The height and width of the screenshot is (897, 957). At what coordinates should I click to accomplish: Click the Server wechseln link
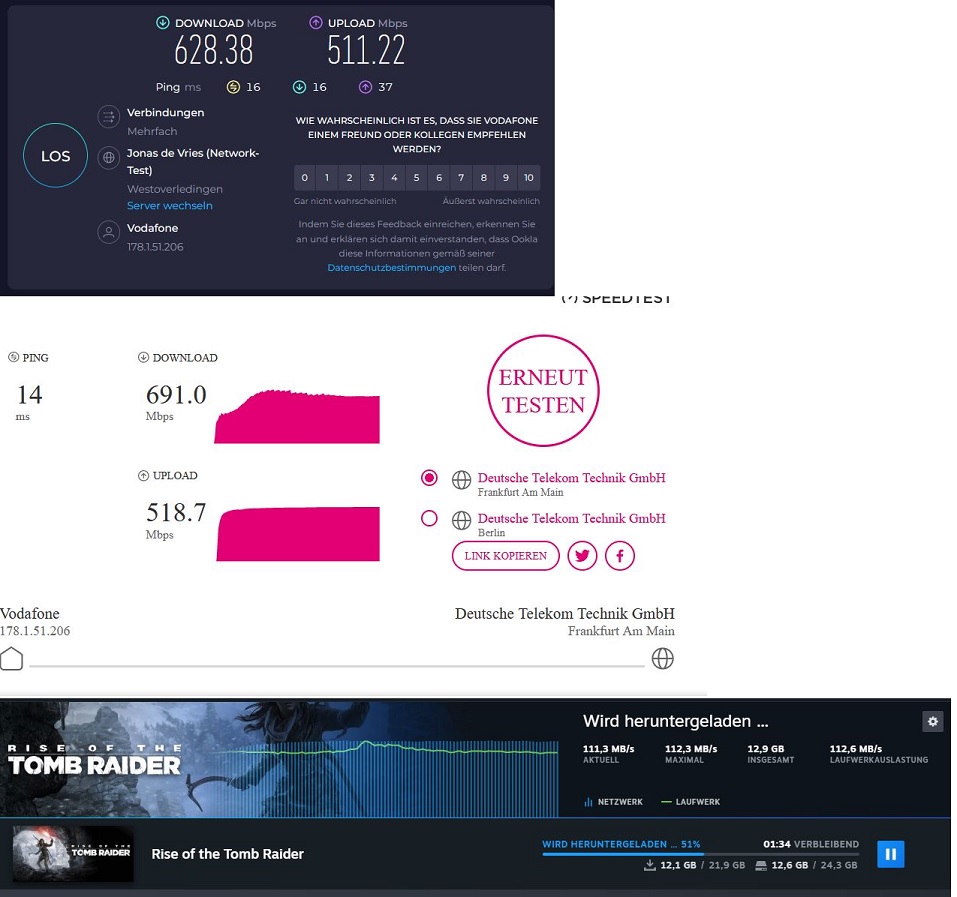(170, 206)
